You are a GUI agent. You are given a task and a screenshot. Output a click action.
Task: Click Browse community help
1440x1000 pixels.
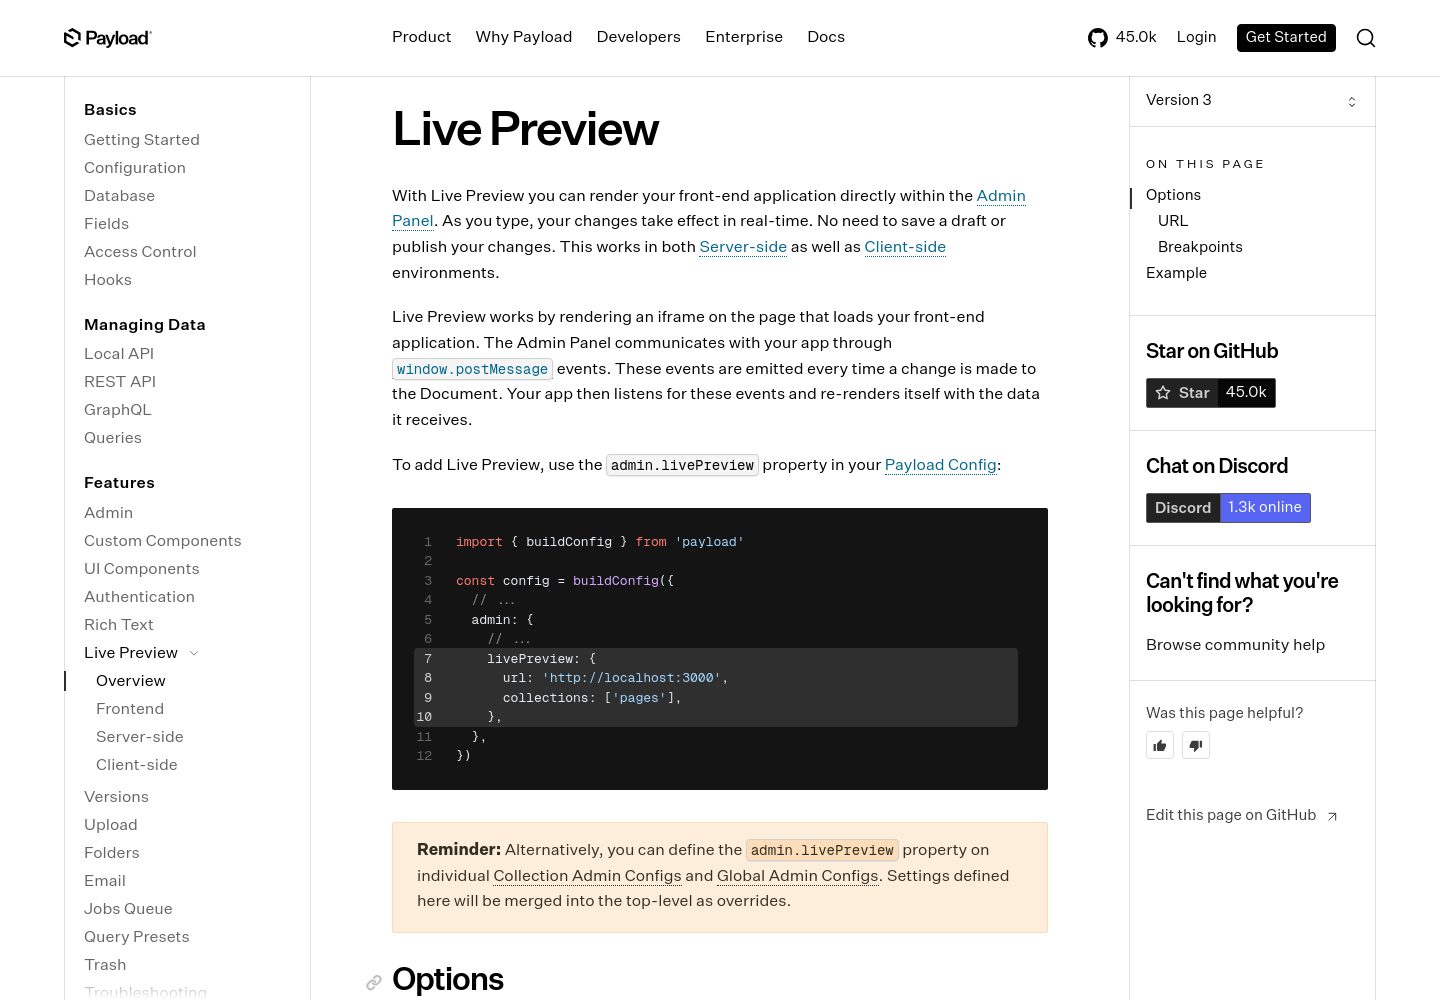click(1235, 645)
